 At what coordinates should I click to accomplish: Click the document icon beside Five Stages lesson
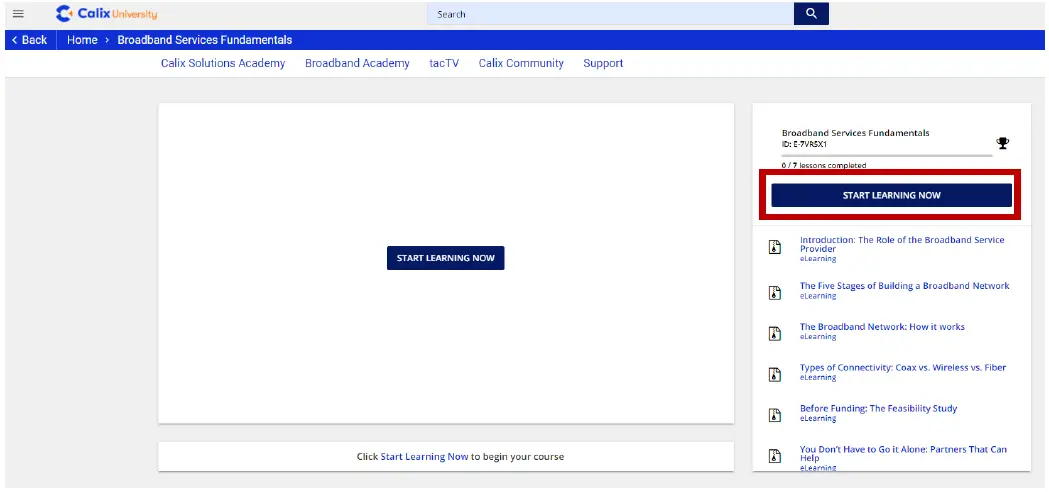point(775,293)
